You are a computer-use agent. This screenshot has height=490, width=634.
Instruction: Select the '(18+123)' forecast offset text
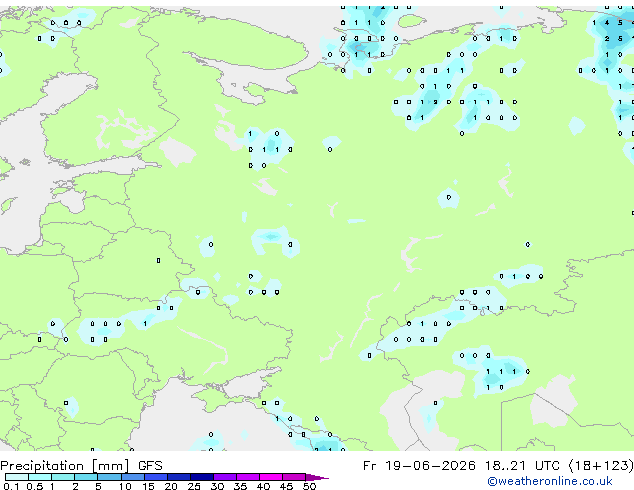pyautogui.click(x=601, y=466)
